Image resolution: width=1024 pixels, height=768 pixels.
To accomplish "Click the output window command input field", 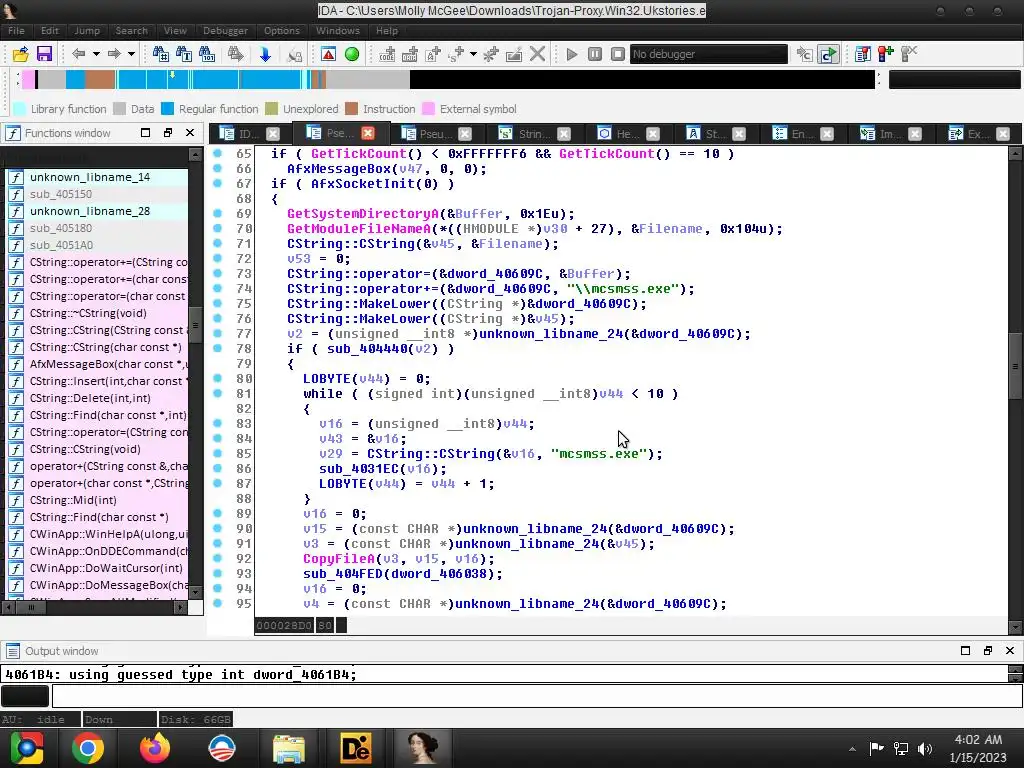I will (537, 696).
